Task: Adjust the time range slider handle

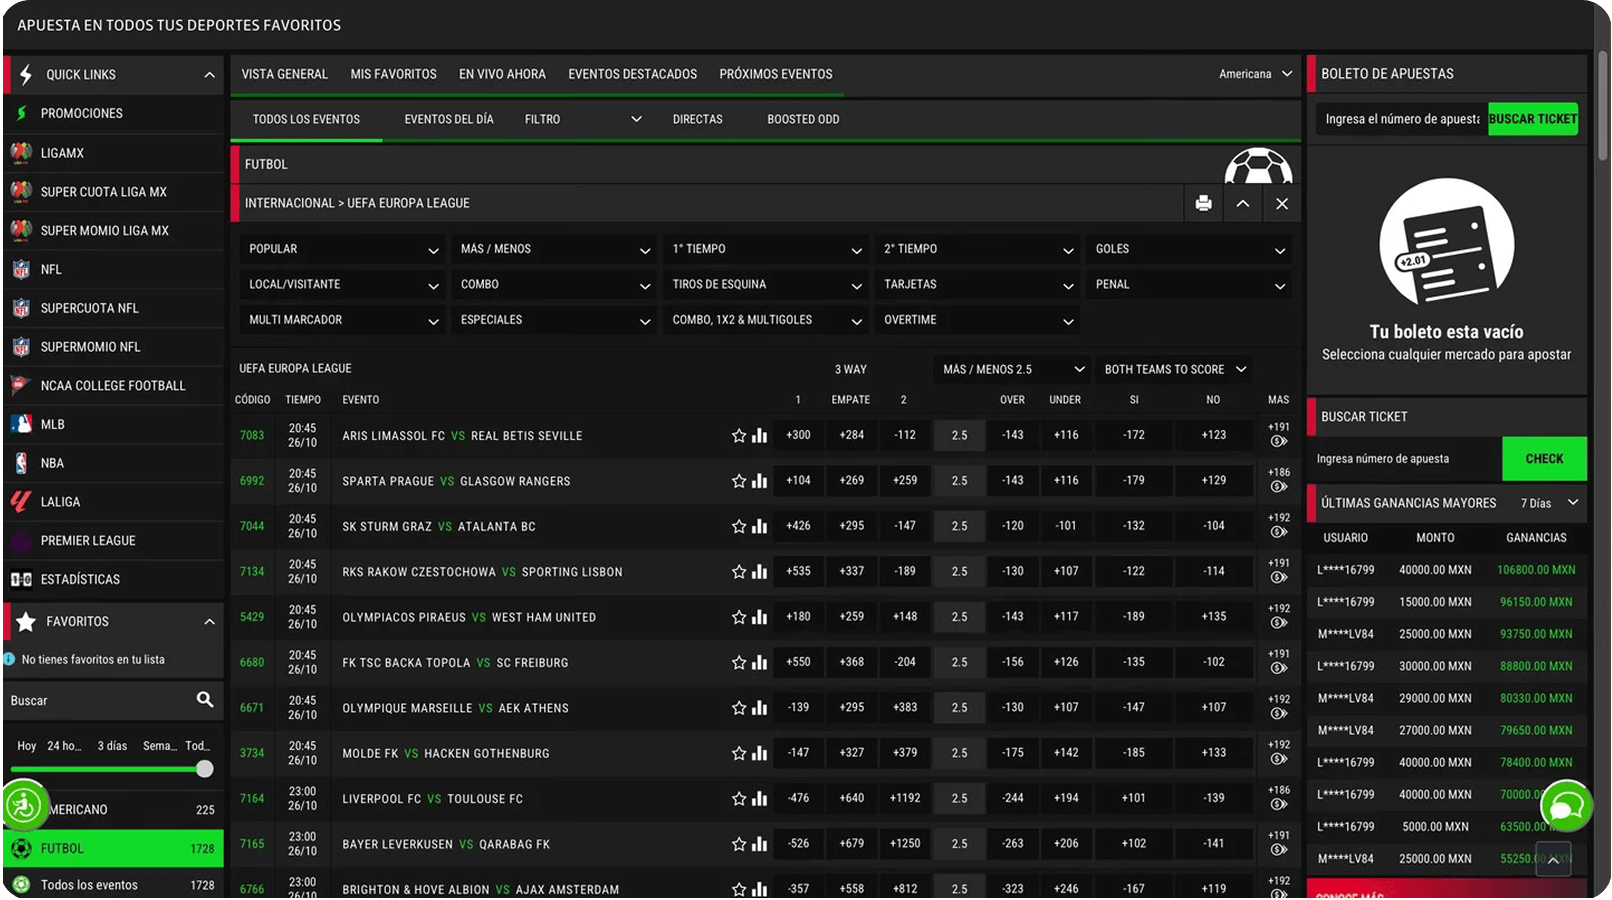Action: (x=205, y=769)
